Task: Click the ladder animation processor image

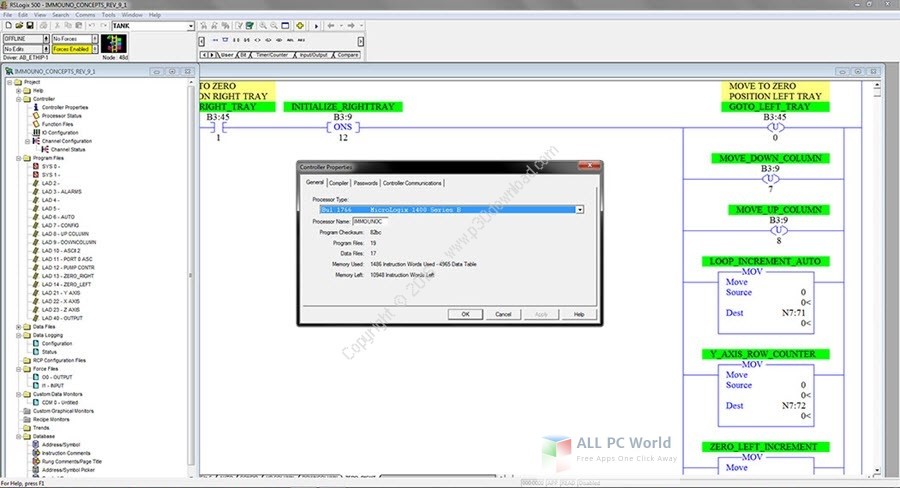Action: (x=114, y=44)
